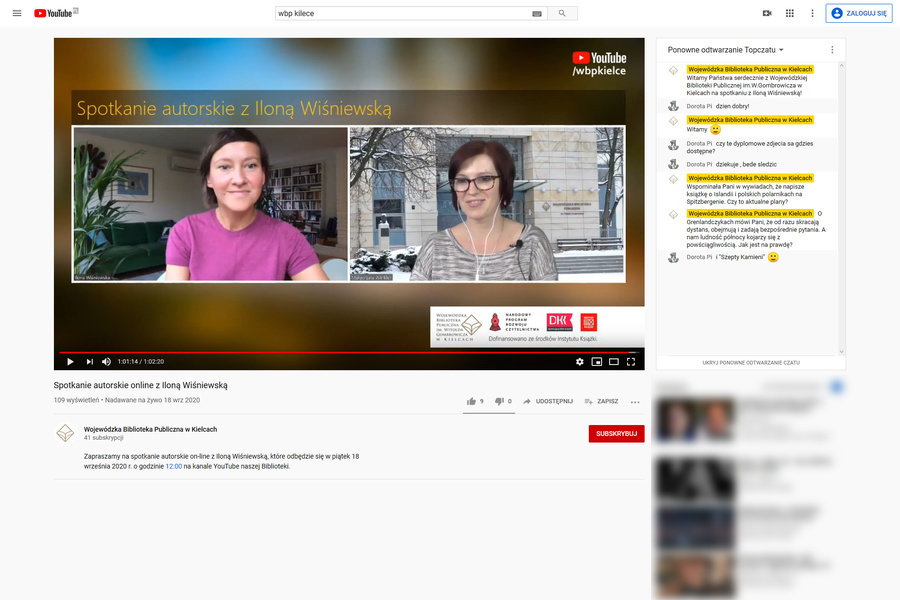Enter fullscreen mode in player
This screenshot has height=600, width=900.
[630, 361]
